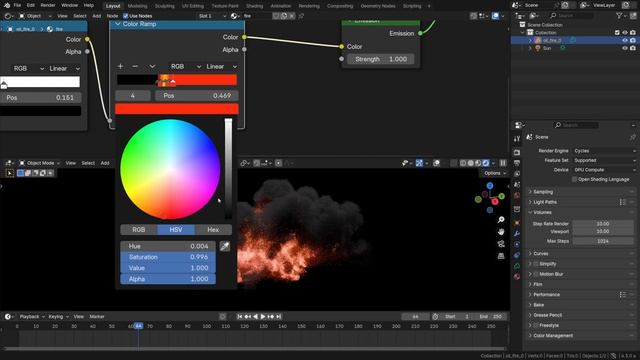The image size is (640, 360).
Task: Click the Color Ramp gradient bar
Action: 177,79
